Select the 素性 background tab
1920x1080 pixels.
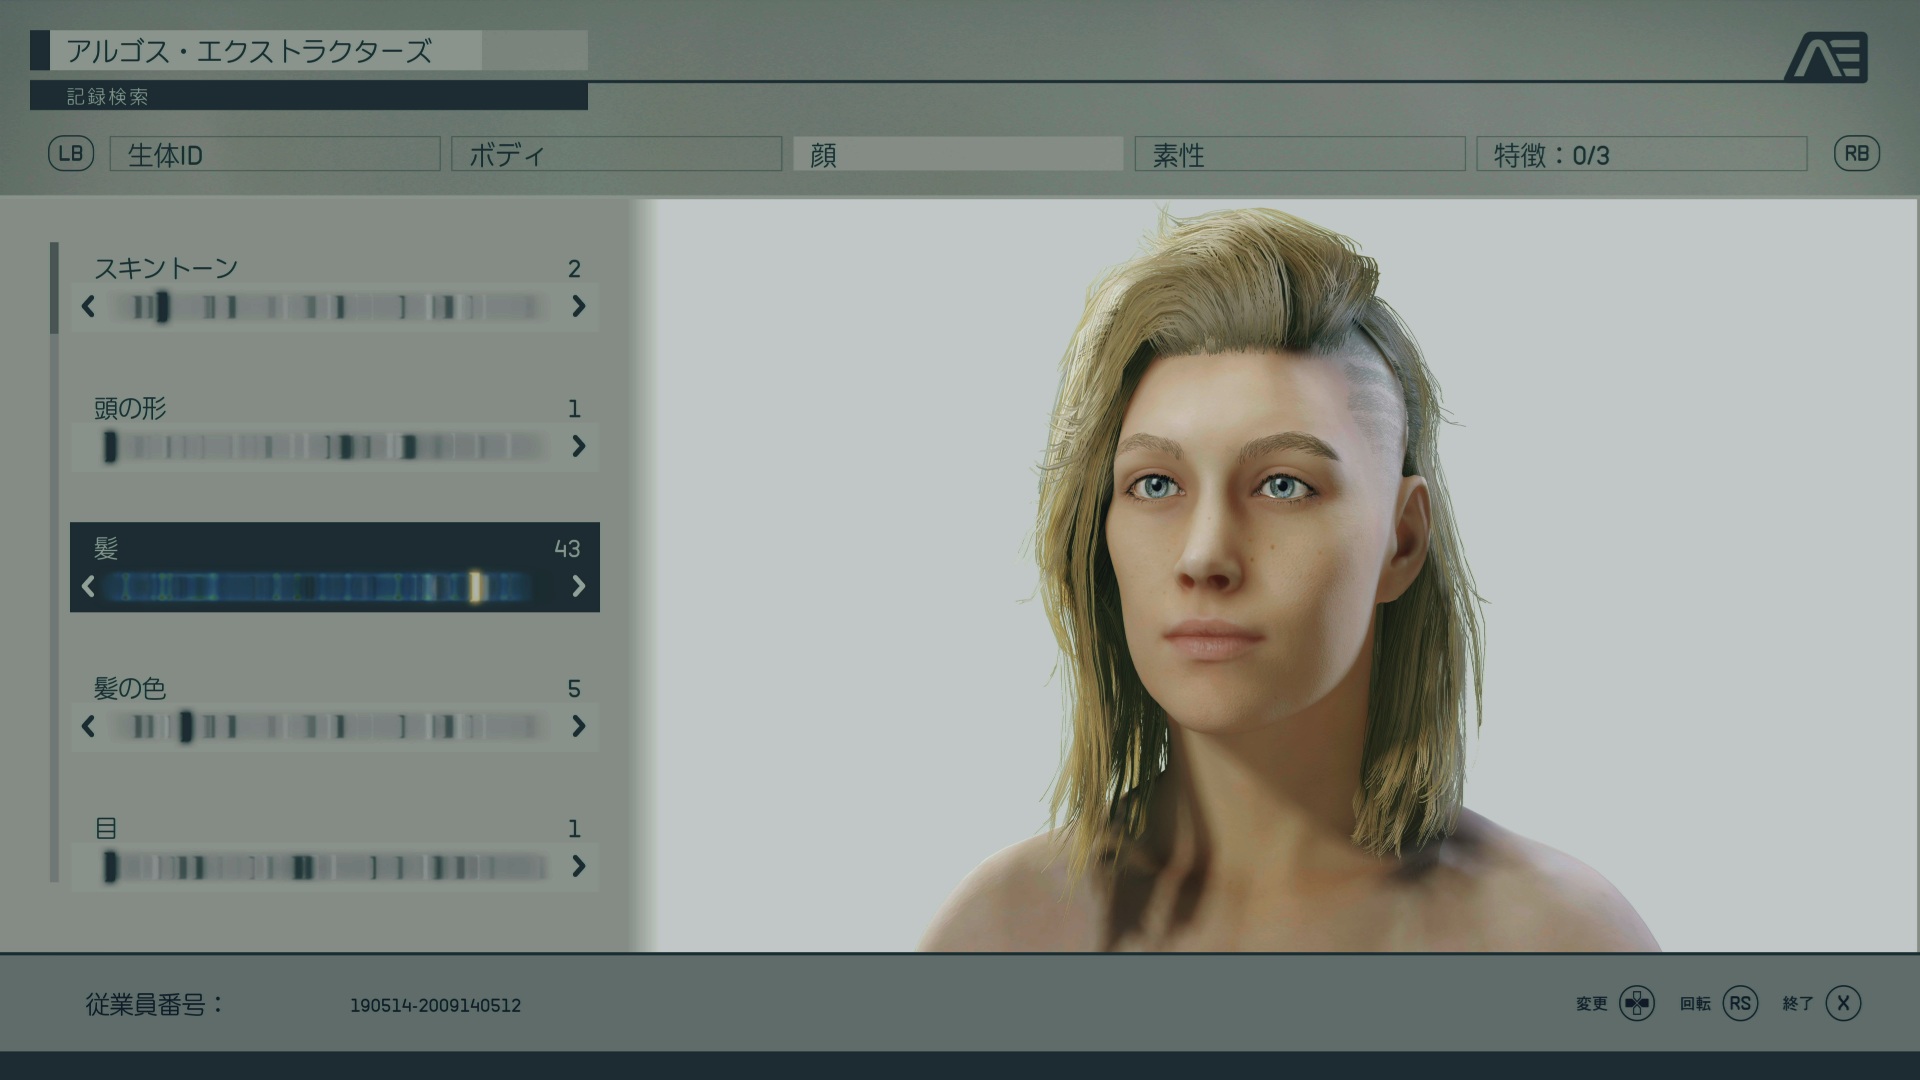click(1299, 154)
